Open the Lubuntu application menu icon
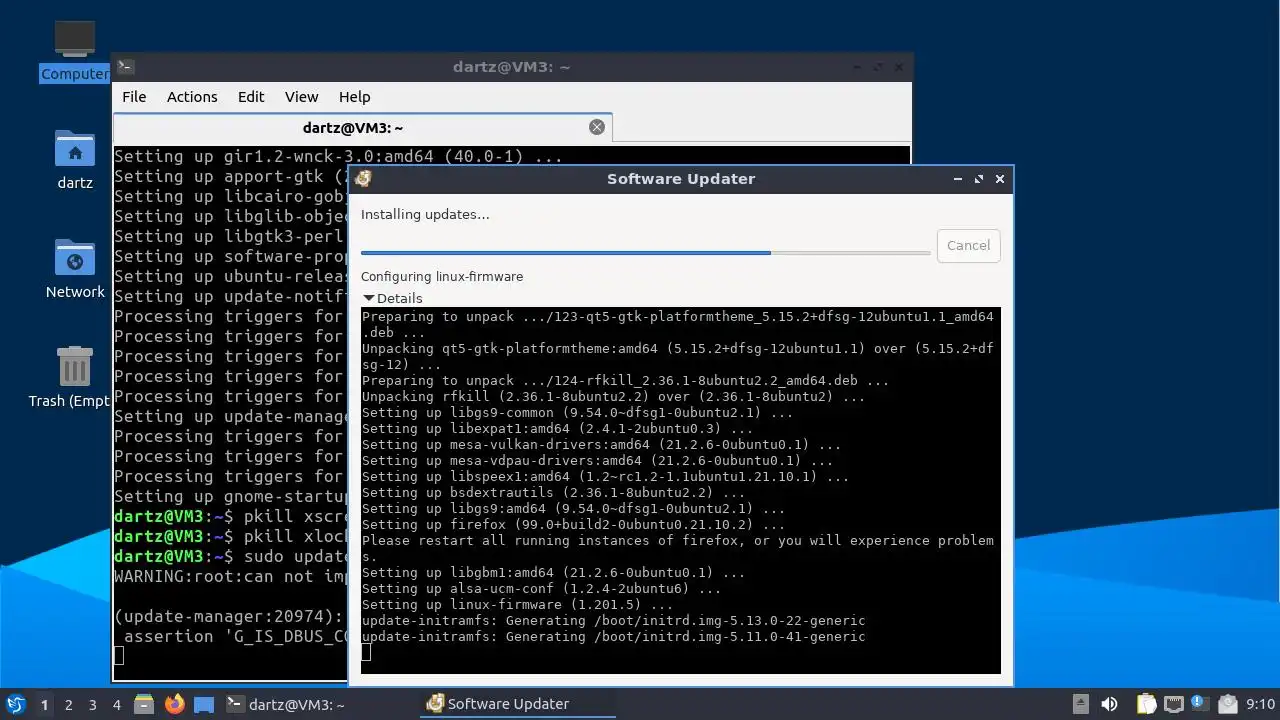 coord(15,704)
